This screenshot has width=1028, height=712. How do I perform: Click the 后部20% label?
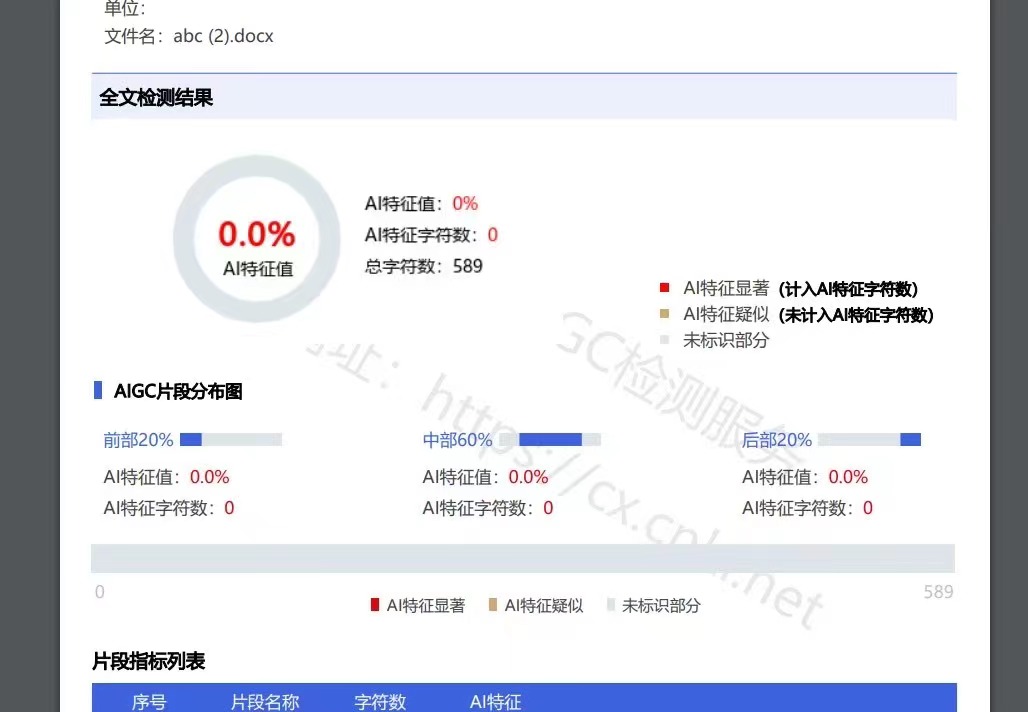pos(776,439)
